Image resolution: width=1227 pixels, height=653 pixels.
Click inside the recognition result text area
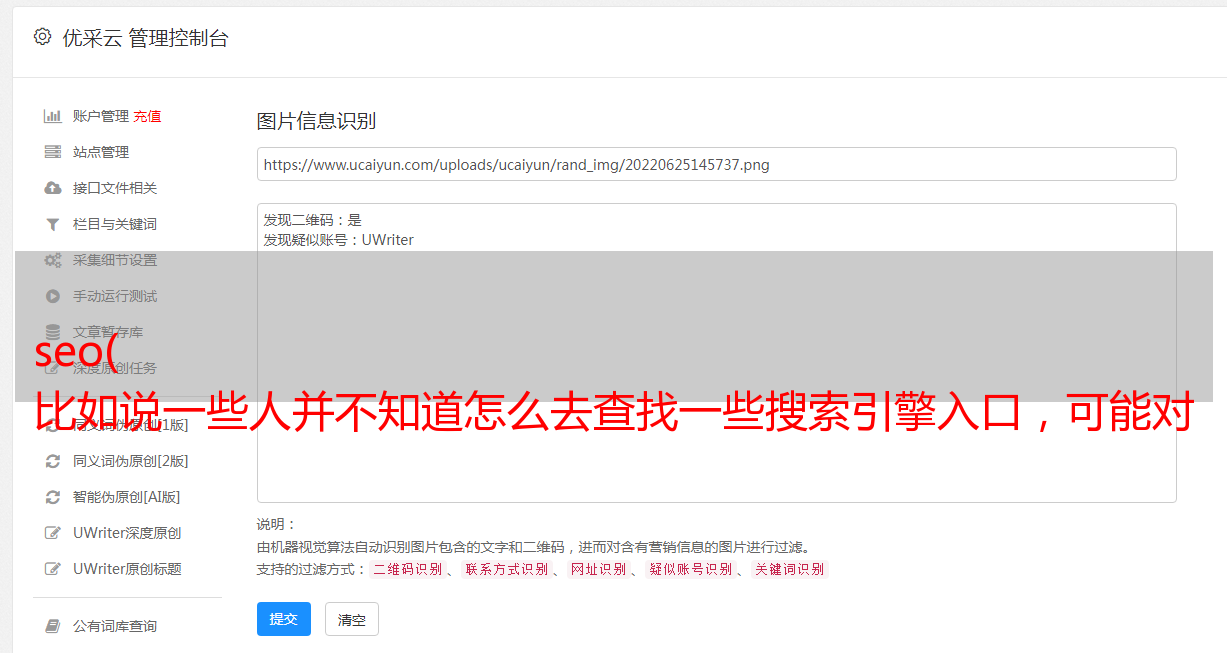[x=716, y=352]
